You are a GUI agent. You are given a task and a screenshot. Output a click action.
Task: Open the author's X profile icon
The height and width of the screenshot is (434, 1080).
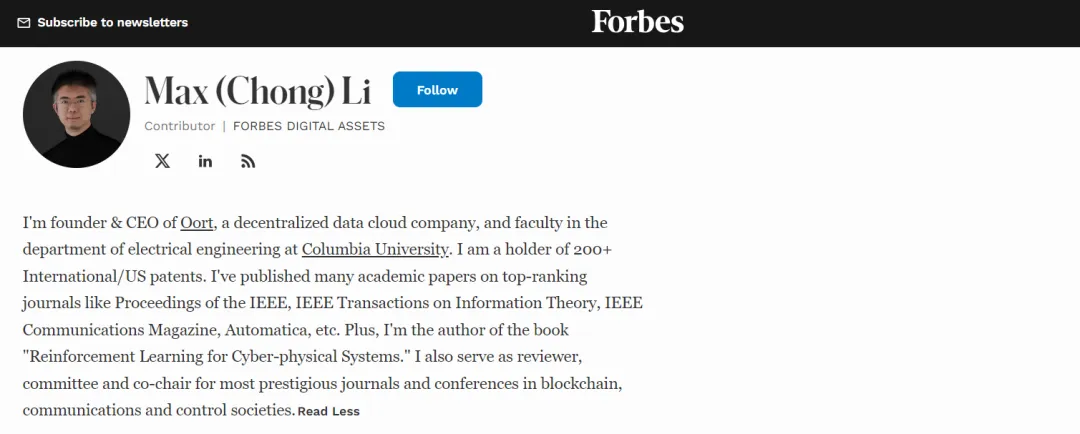(162, 161)
